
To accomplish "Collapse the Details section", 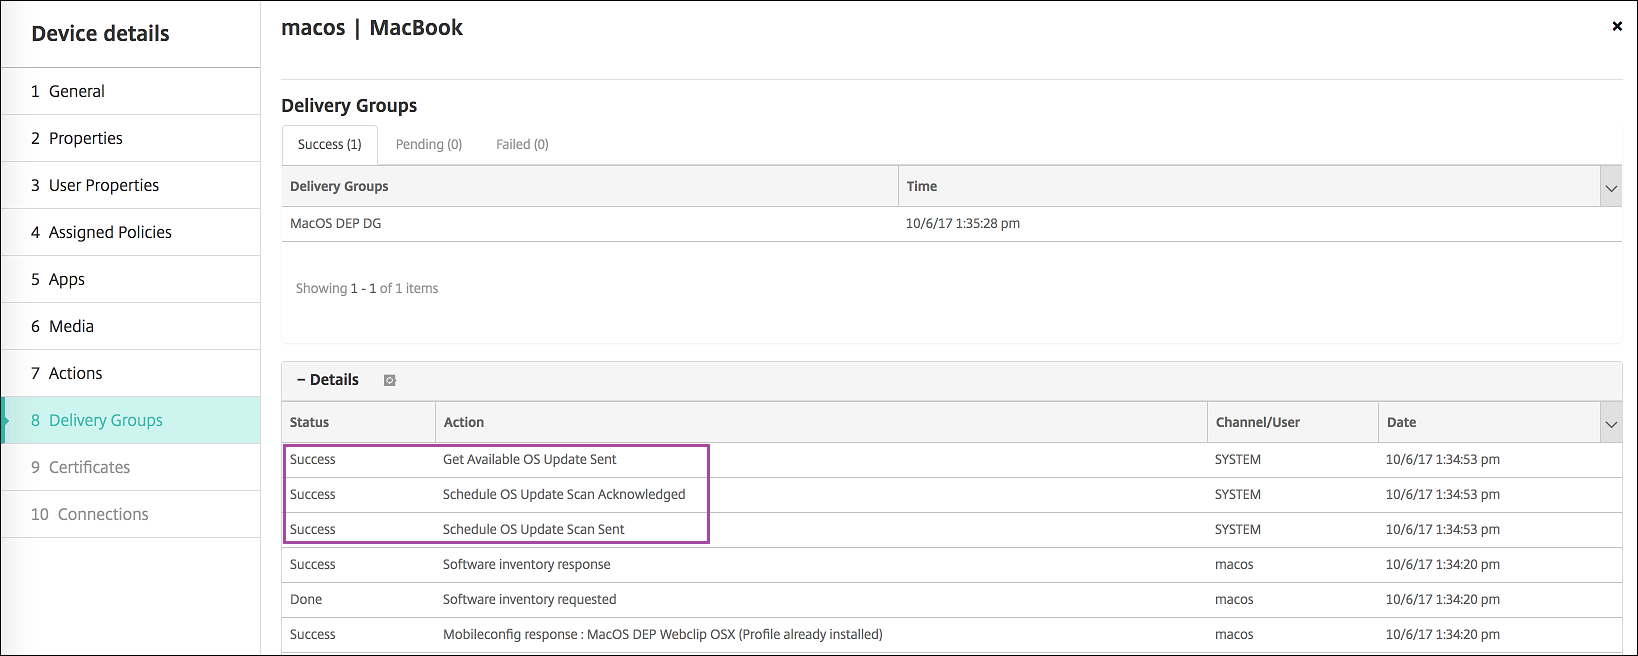I will pyautogui.click(x=328, y=380).
